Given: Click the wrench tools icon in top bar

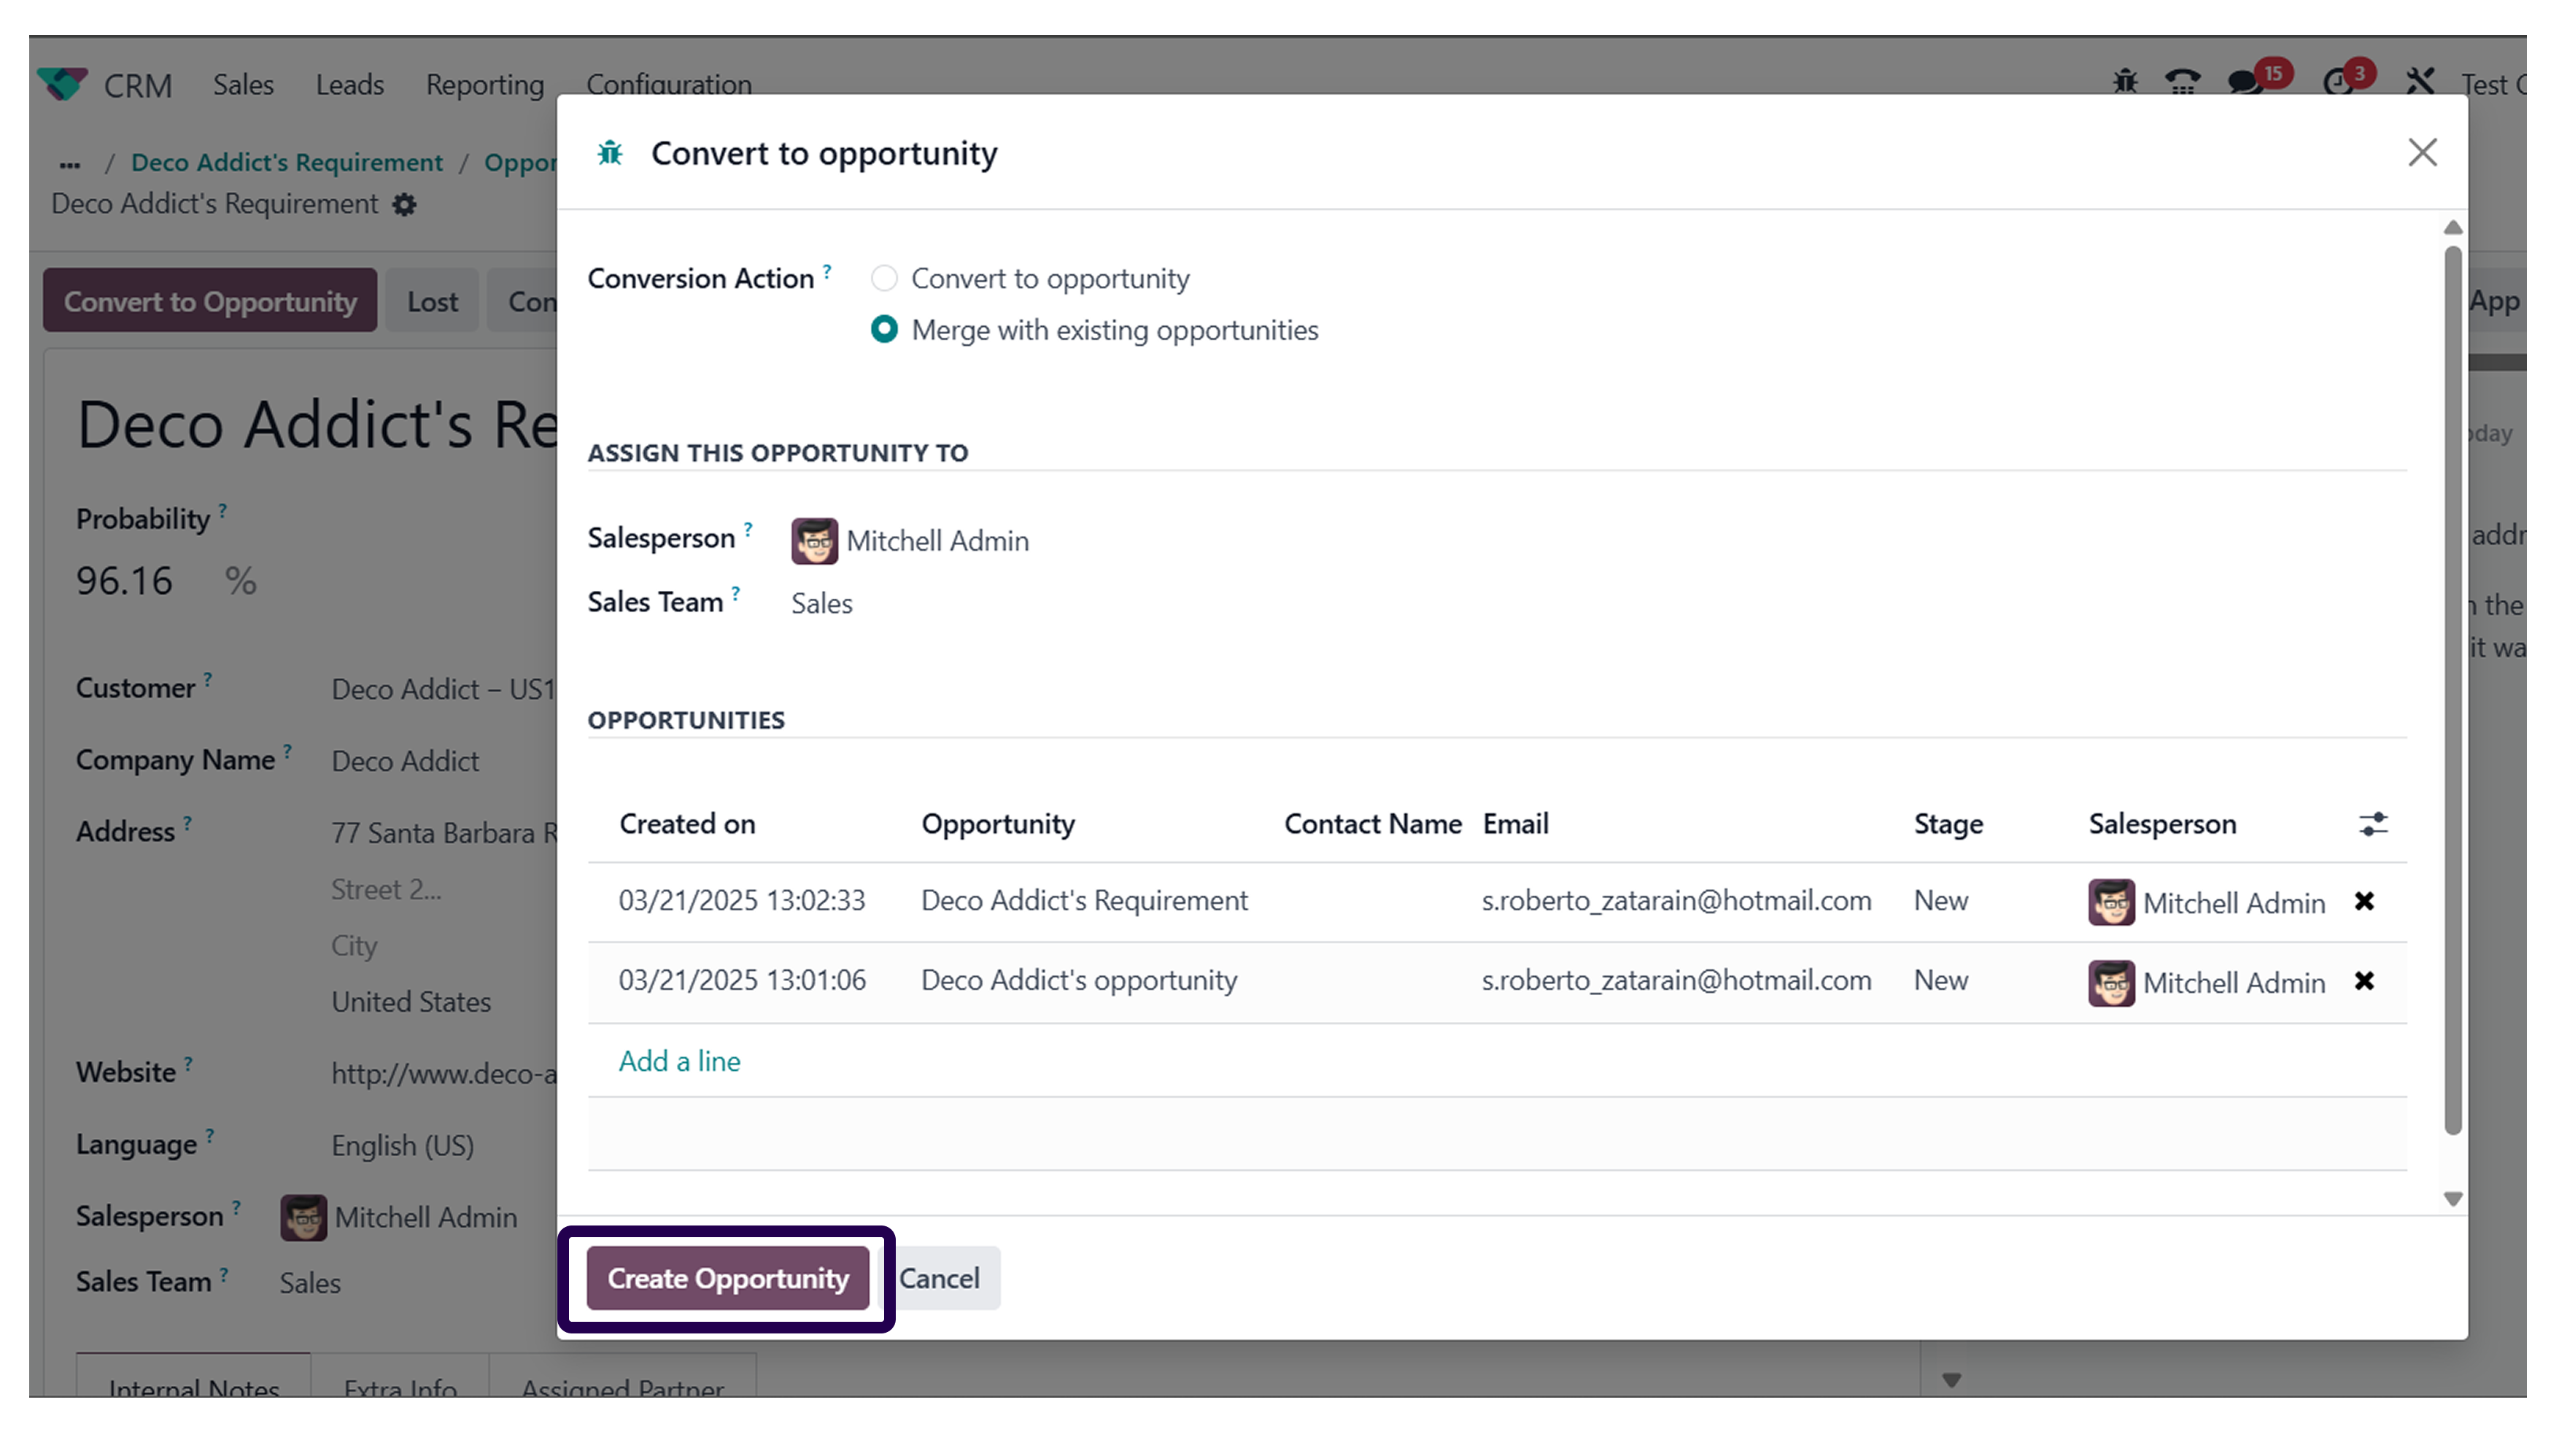Looking at the screenshot, I should tap(2420, 82).
